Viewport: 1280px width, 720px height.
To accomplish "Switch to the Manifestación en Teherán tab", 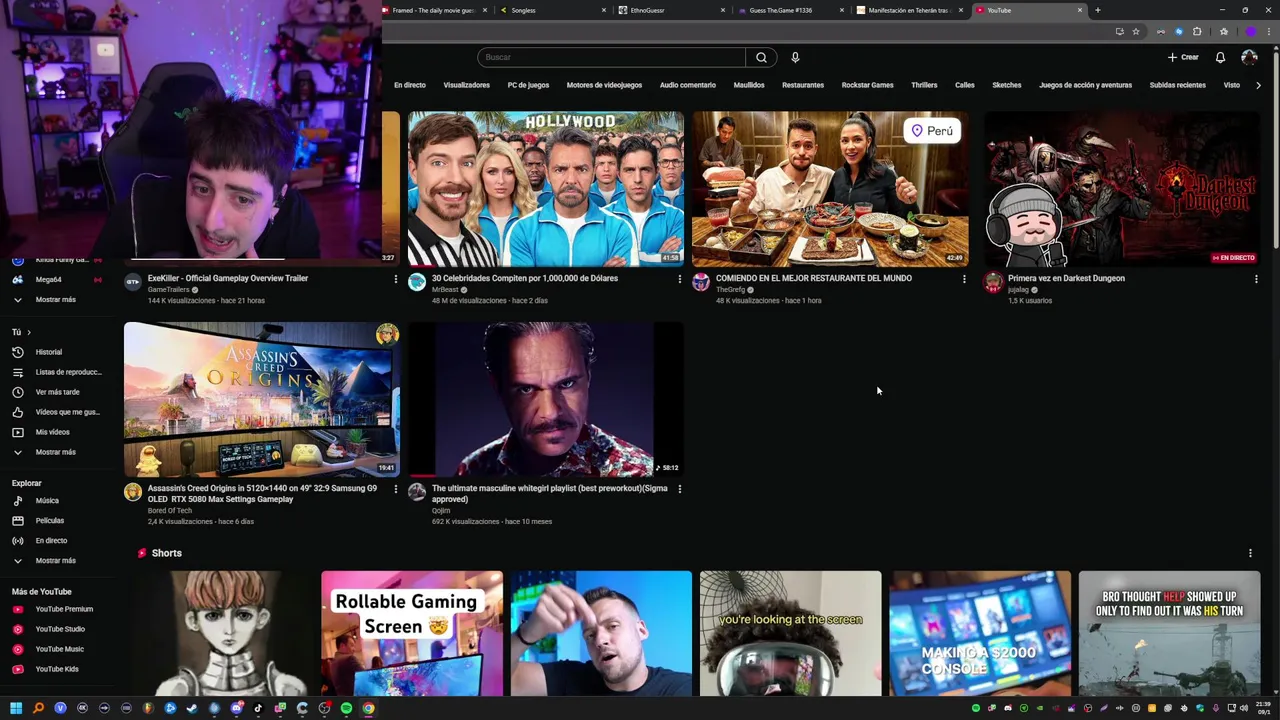I will 910,10.
